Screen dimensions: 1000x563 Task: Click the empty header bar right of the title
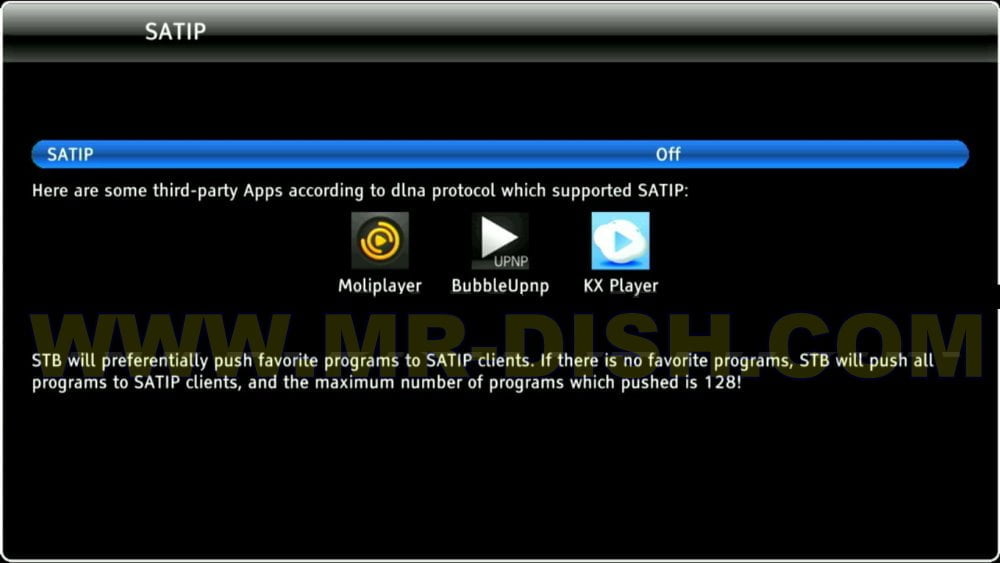click(x=600, y=31)
